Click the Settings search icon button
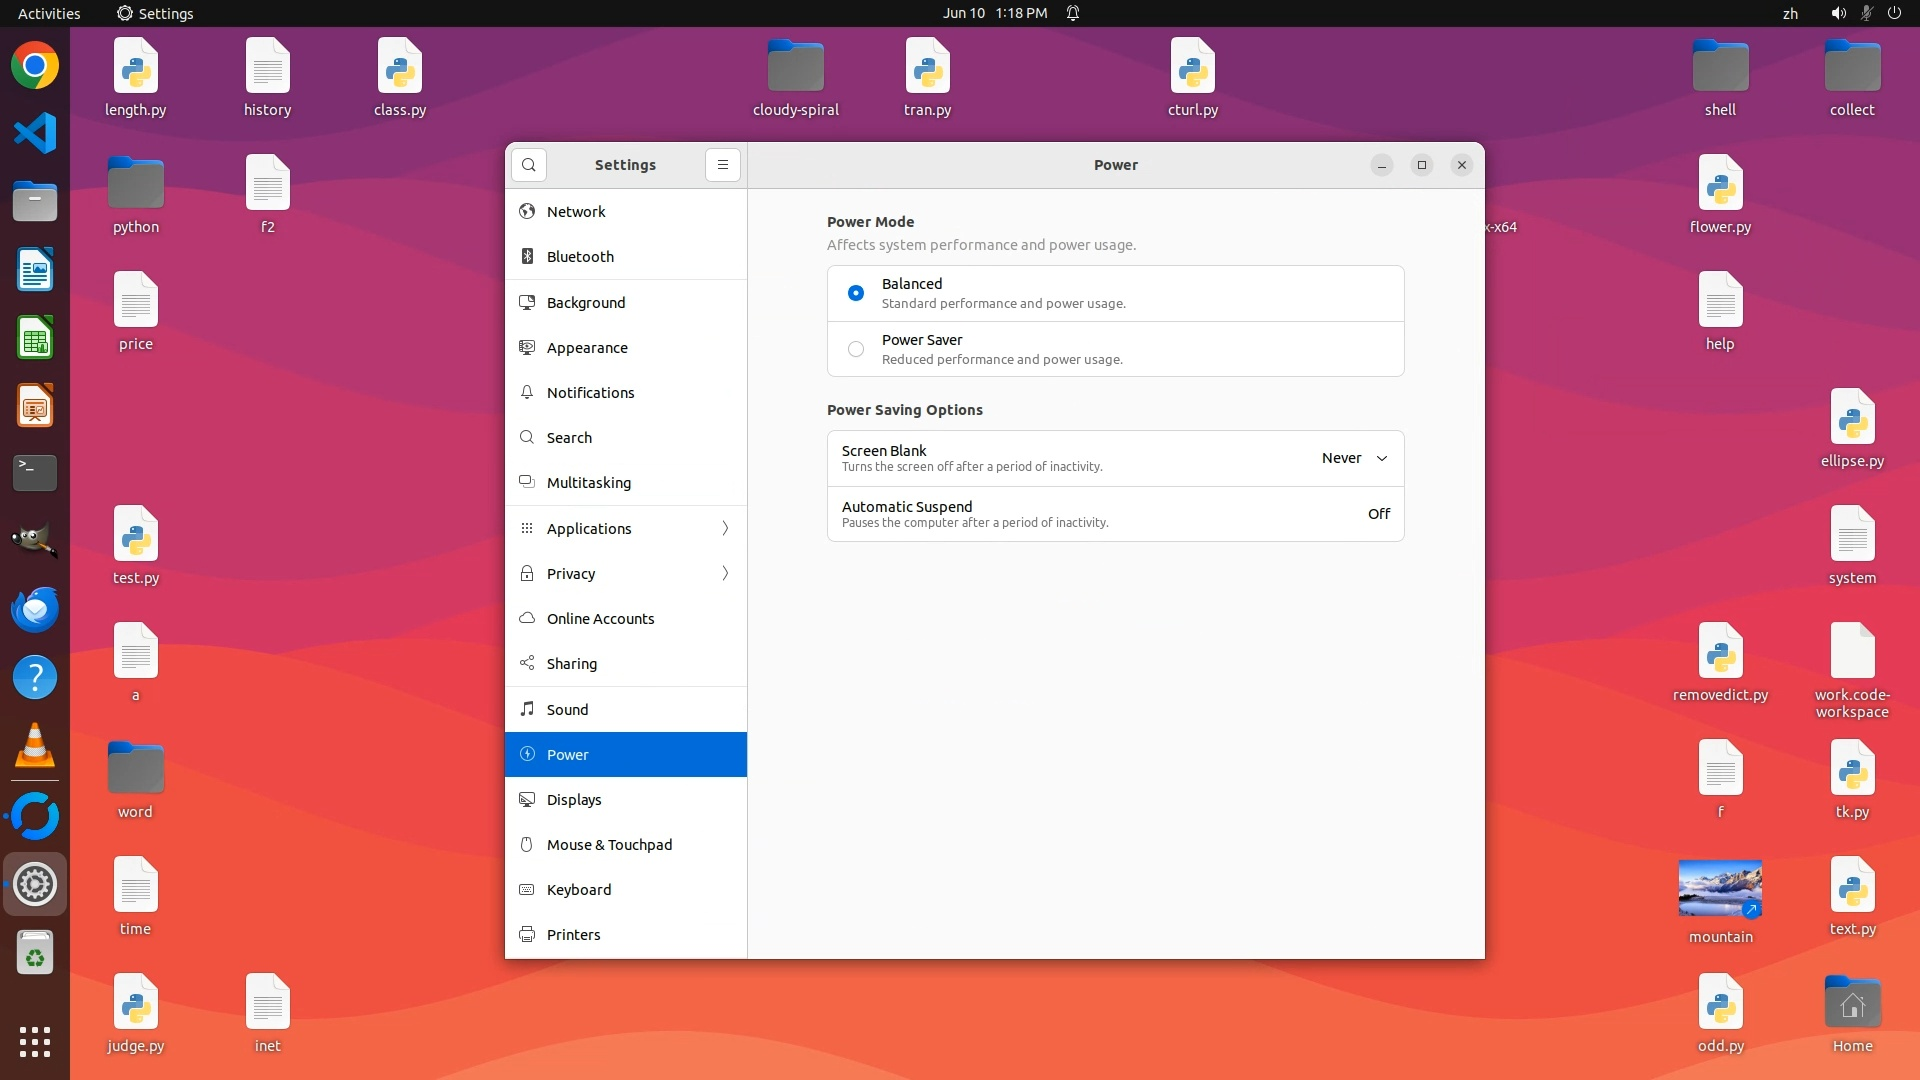This screenshot has height=1080, width=1920. (529, 165)
